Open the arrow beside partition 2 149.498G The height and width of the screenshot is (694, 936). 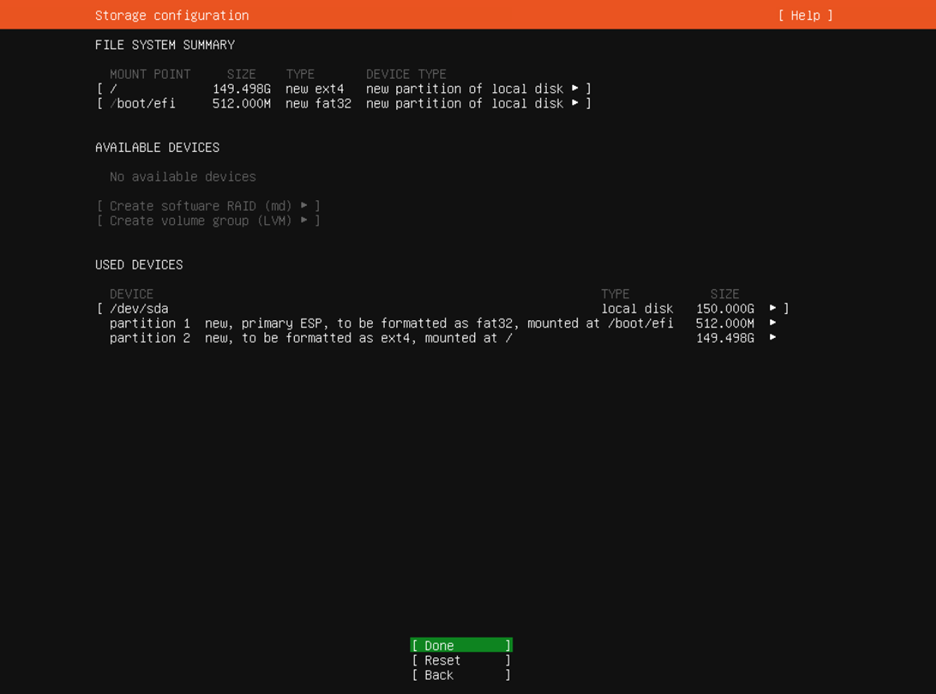coord(773,338)
